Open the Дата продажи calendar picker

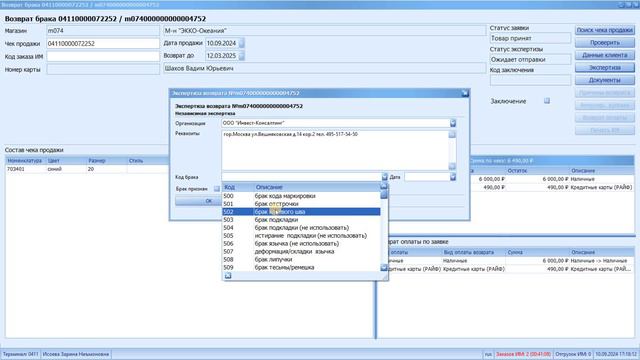(242, 43)
